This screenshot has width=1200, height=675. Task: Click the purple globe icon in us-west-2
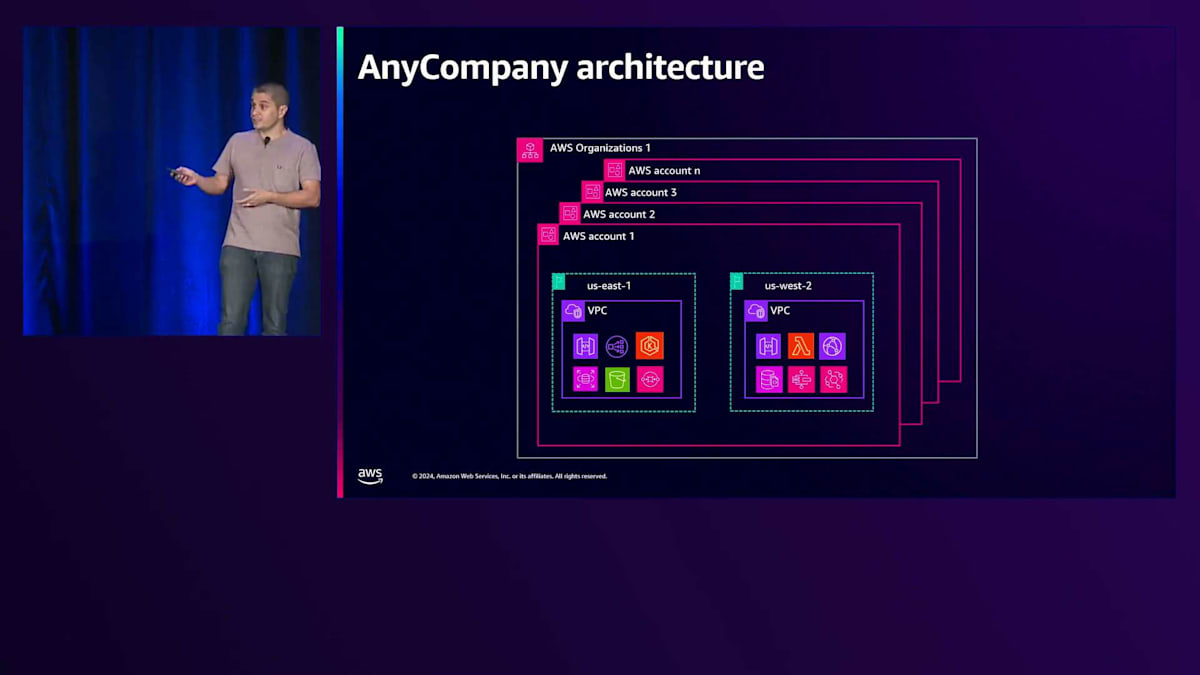click(x=833, y=346)
